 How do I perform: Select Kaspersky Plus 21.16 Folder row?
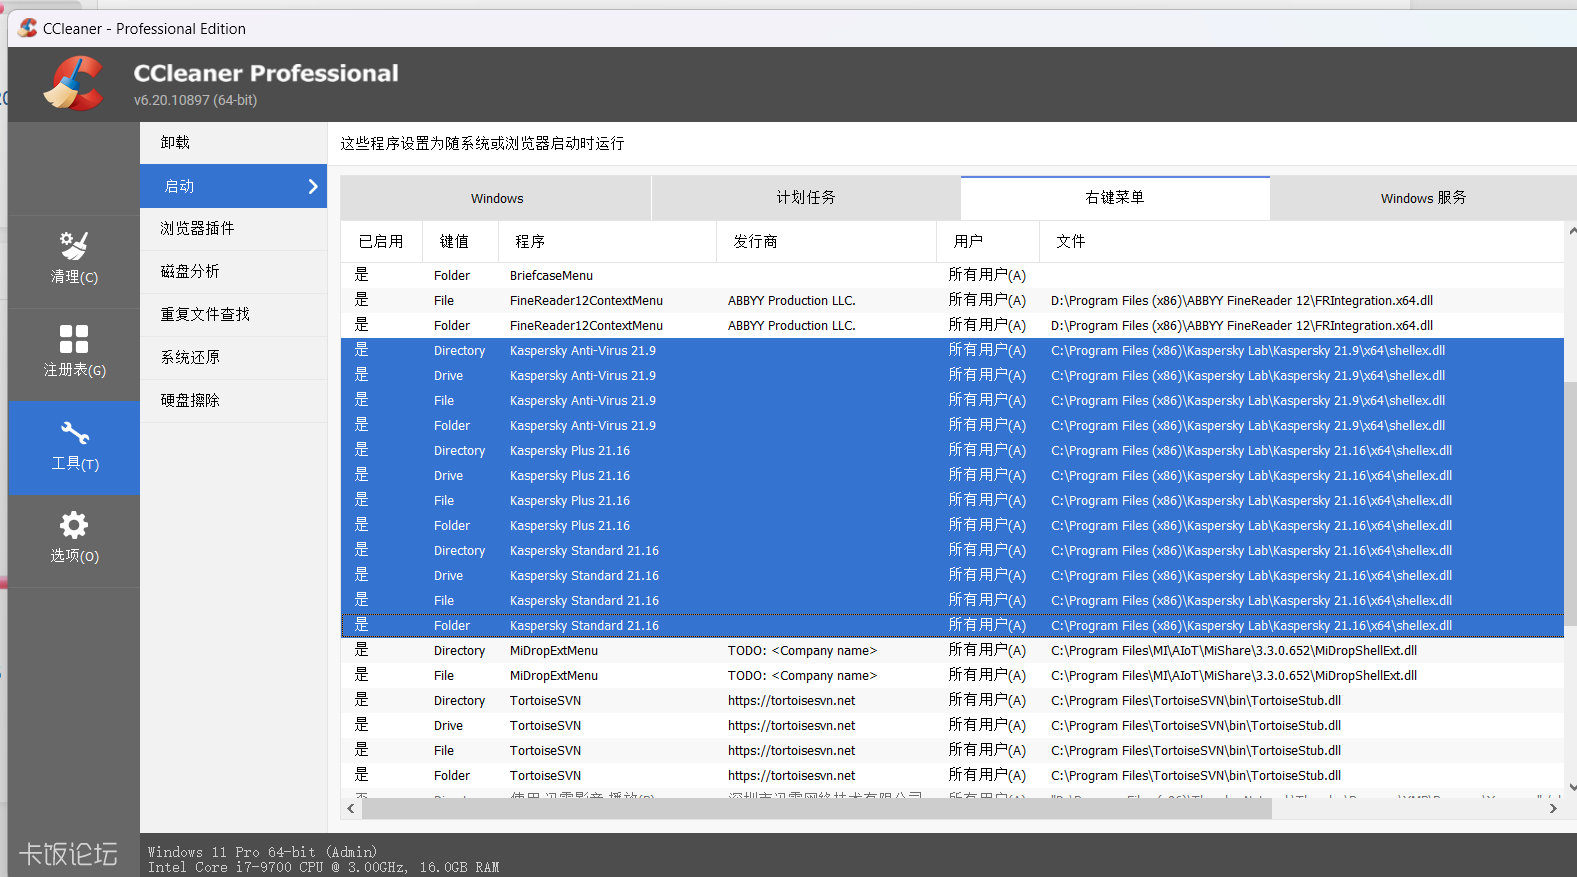coord(952,525)
